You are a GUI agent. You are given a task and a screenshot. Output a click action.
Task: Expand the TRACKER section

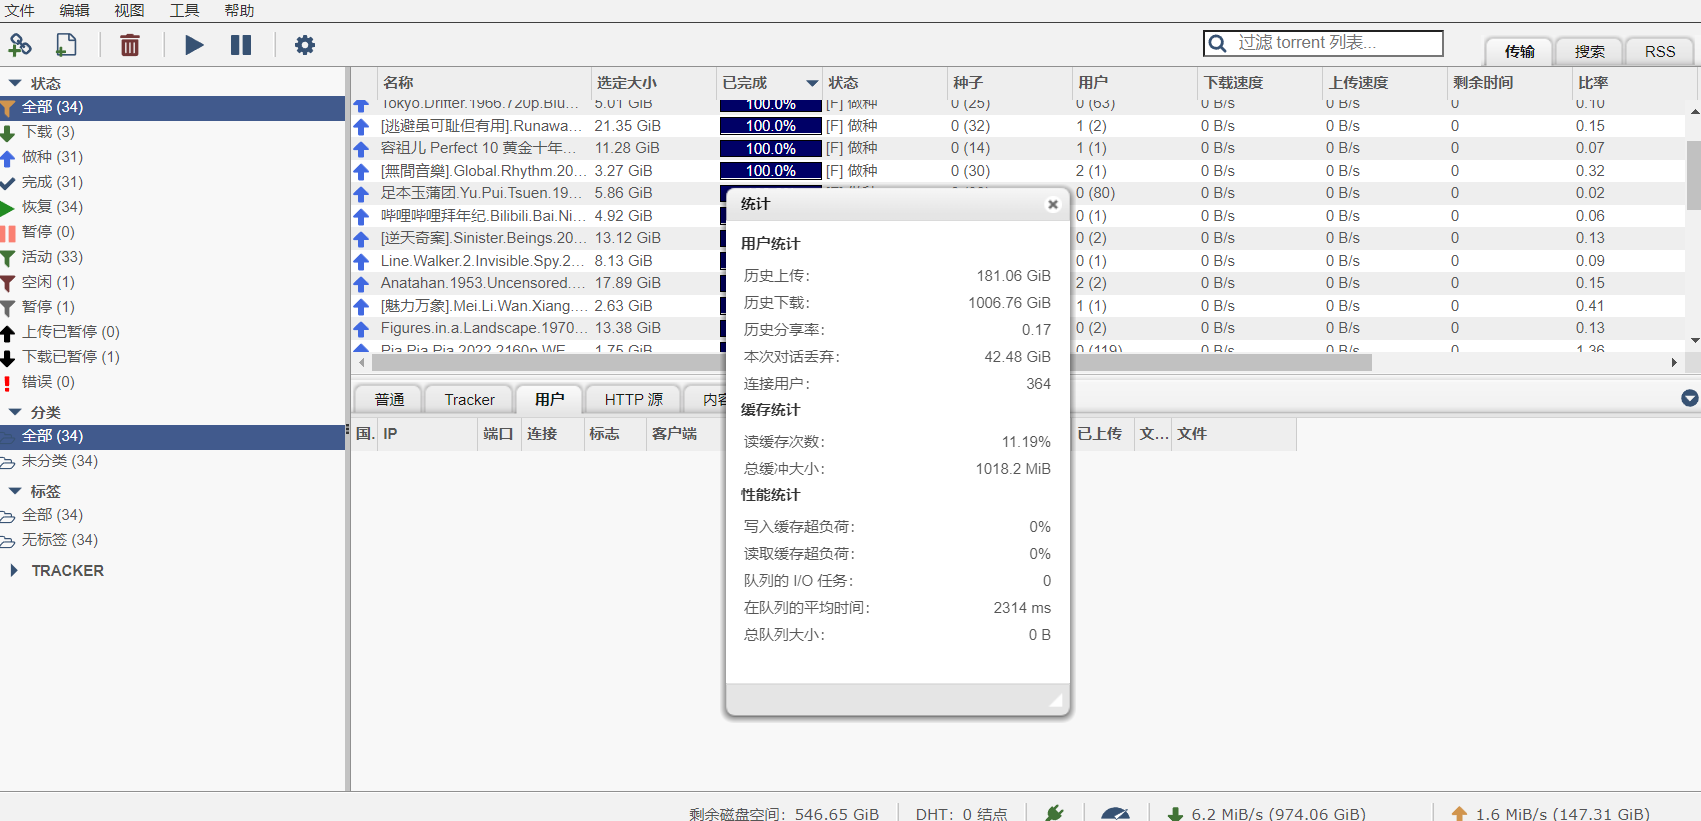tap(13, 570)
